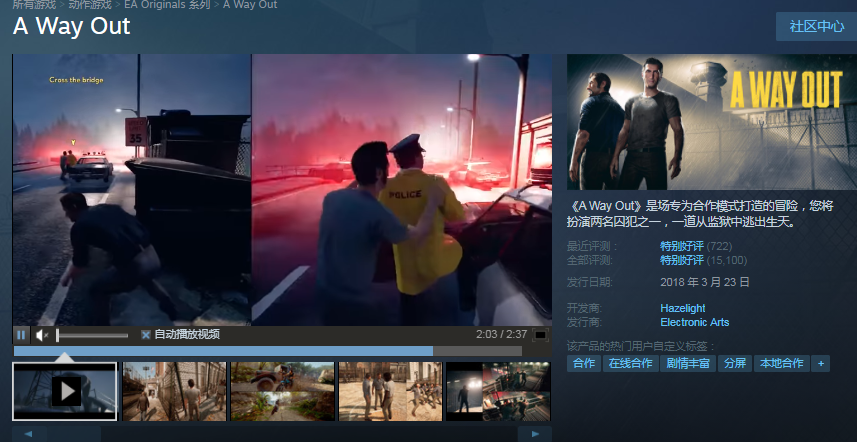Image resolution: width=857 pixels, height=442 pixels.
Task: Adjust the video volume slider
Action: coord(92,335)
